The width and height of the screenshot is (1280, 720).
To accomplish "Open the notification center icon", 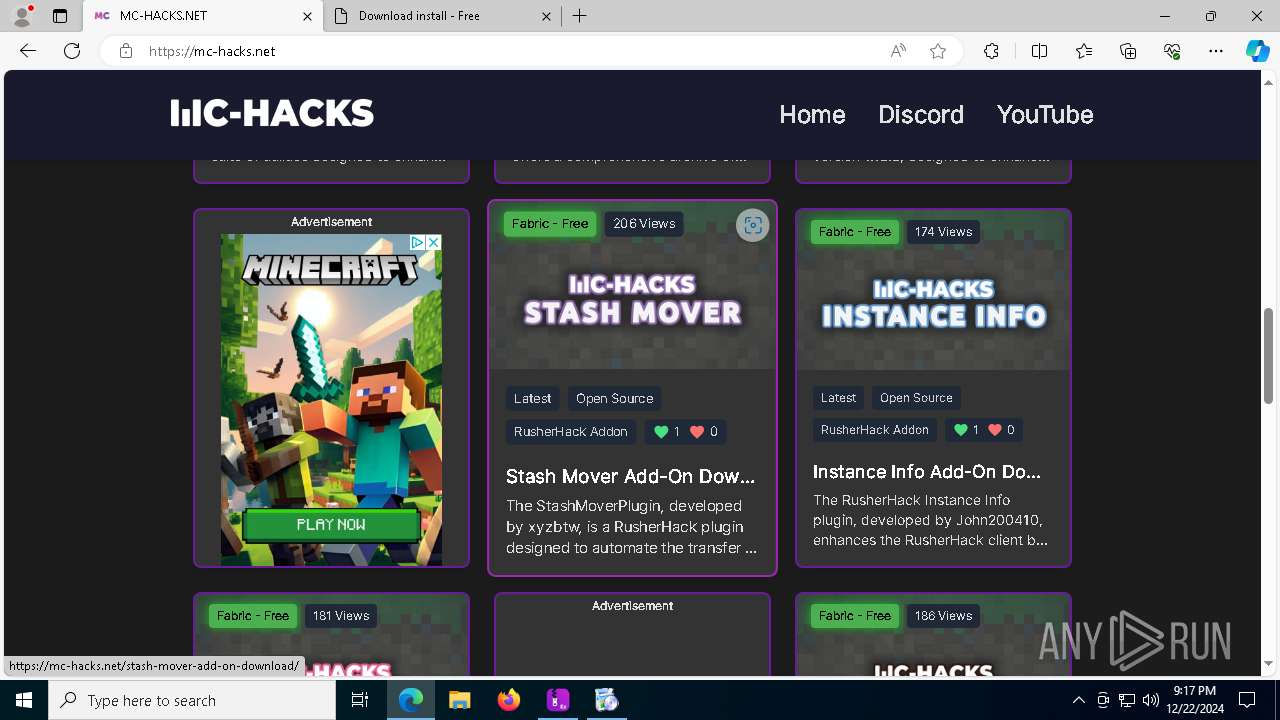I will click(x=1247, y=700).
